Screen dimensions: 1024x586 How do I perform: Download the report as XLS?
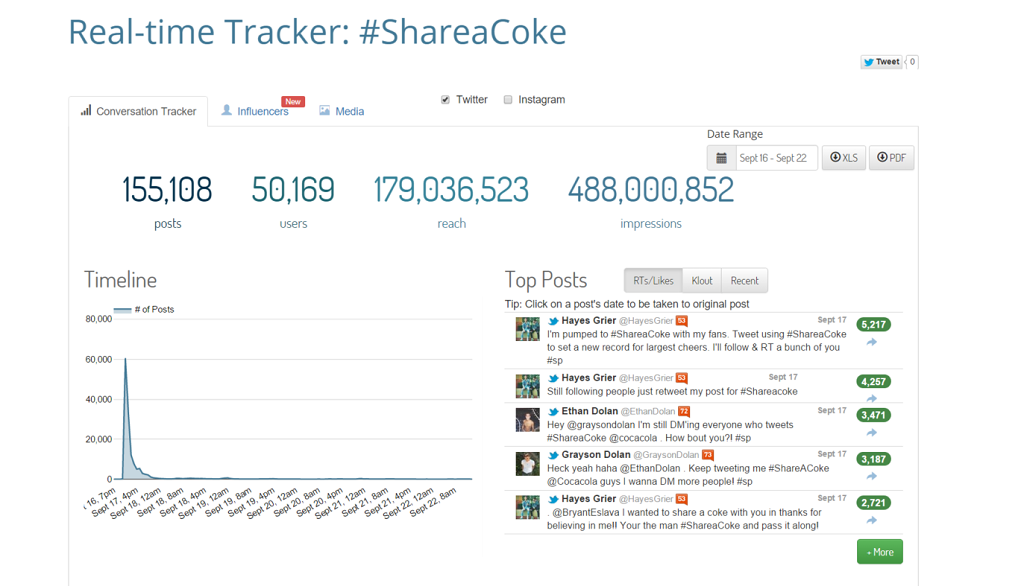(x=844, y=158)
